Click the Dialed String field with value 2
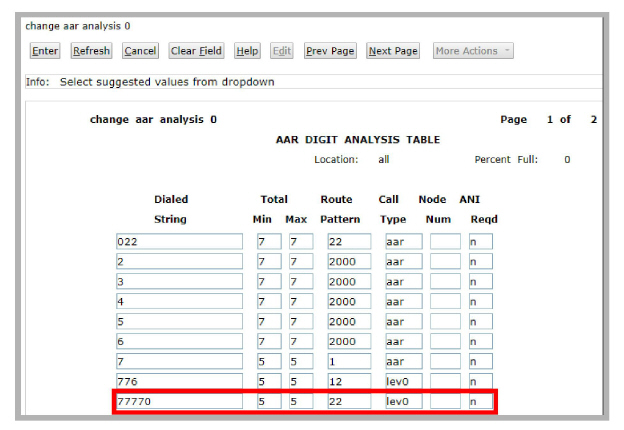Image resolution: width=624 pixels, height=430 pixels. click(179, 261)
